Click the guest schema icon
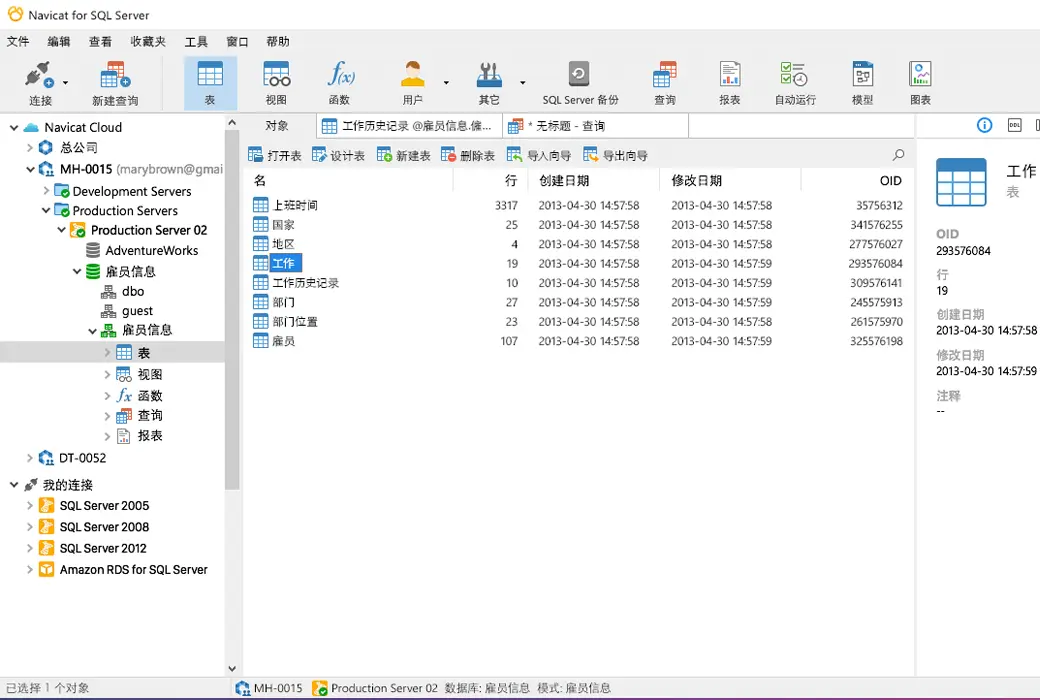Viewport: 1040px width, 700px height. (108, 311)
